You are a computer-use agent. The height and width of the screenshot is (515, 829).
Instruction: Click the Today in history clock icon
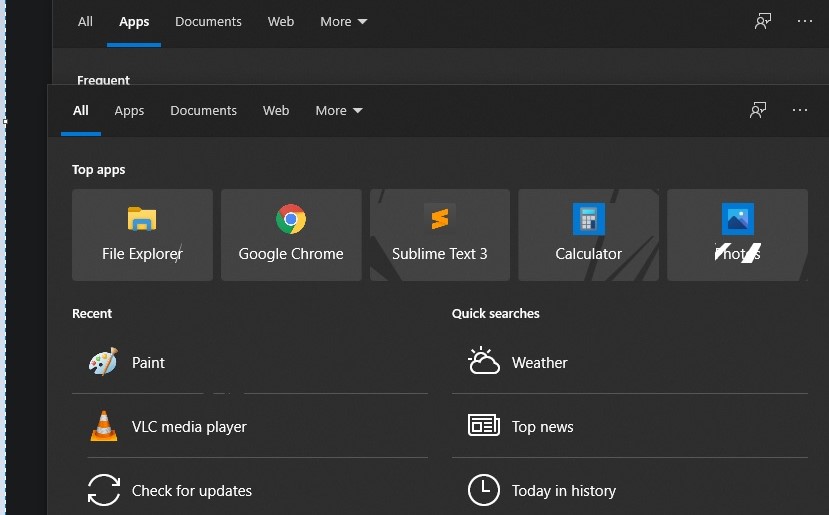pyautogui.click(x=484, y=490)
